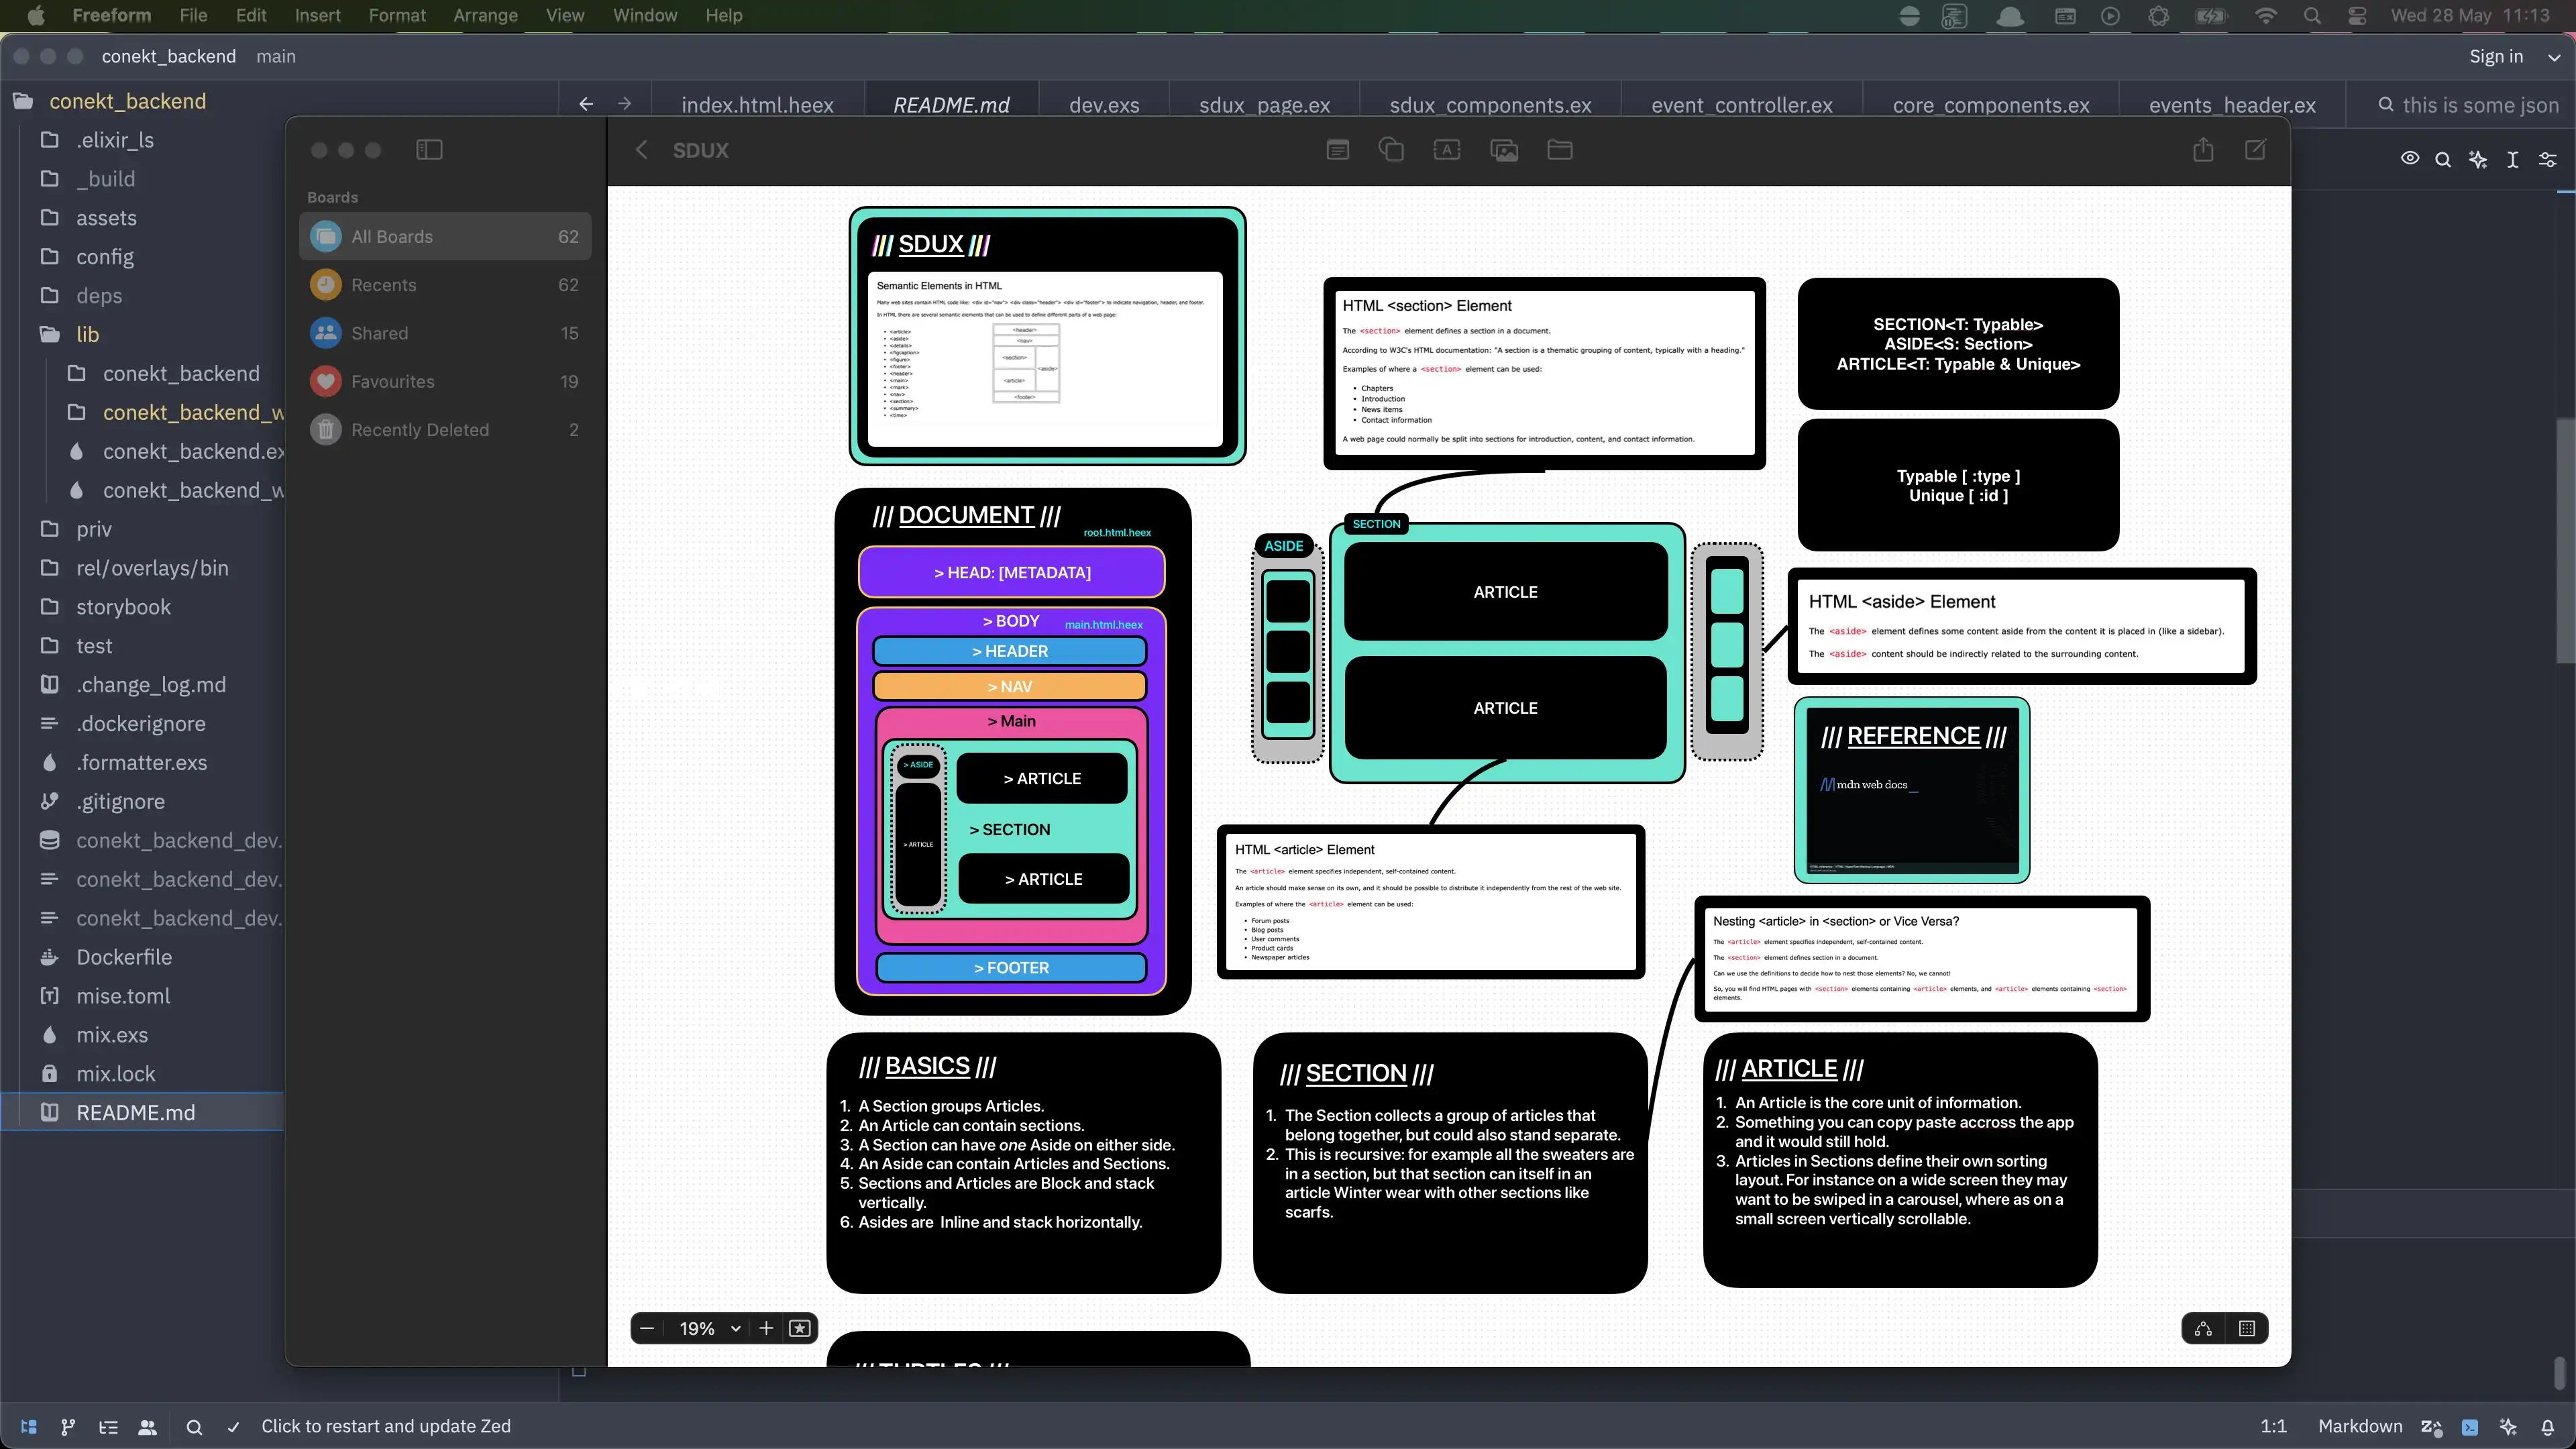Insert a sticky note from toolbar
The width and height of the screenshot is (2576, 1449).
coord(1337,150)
